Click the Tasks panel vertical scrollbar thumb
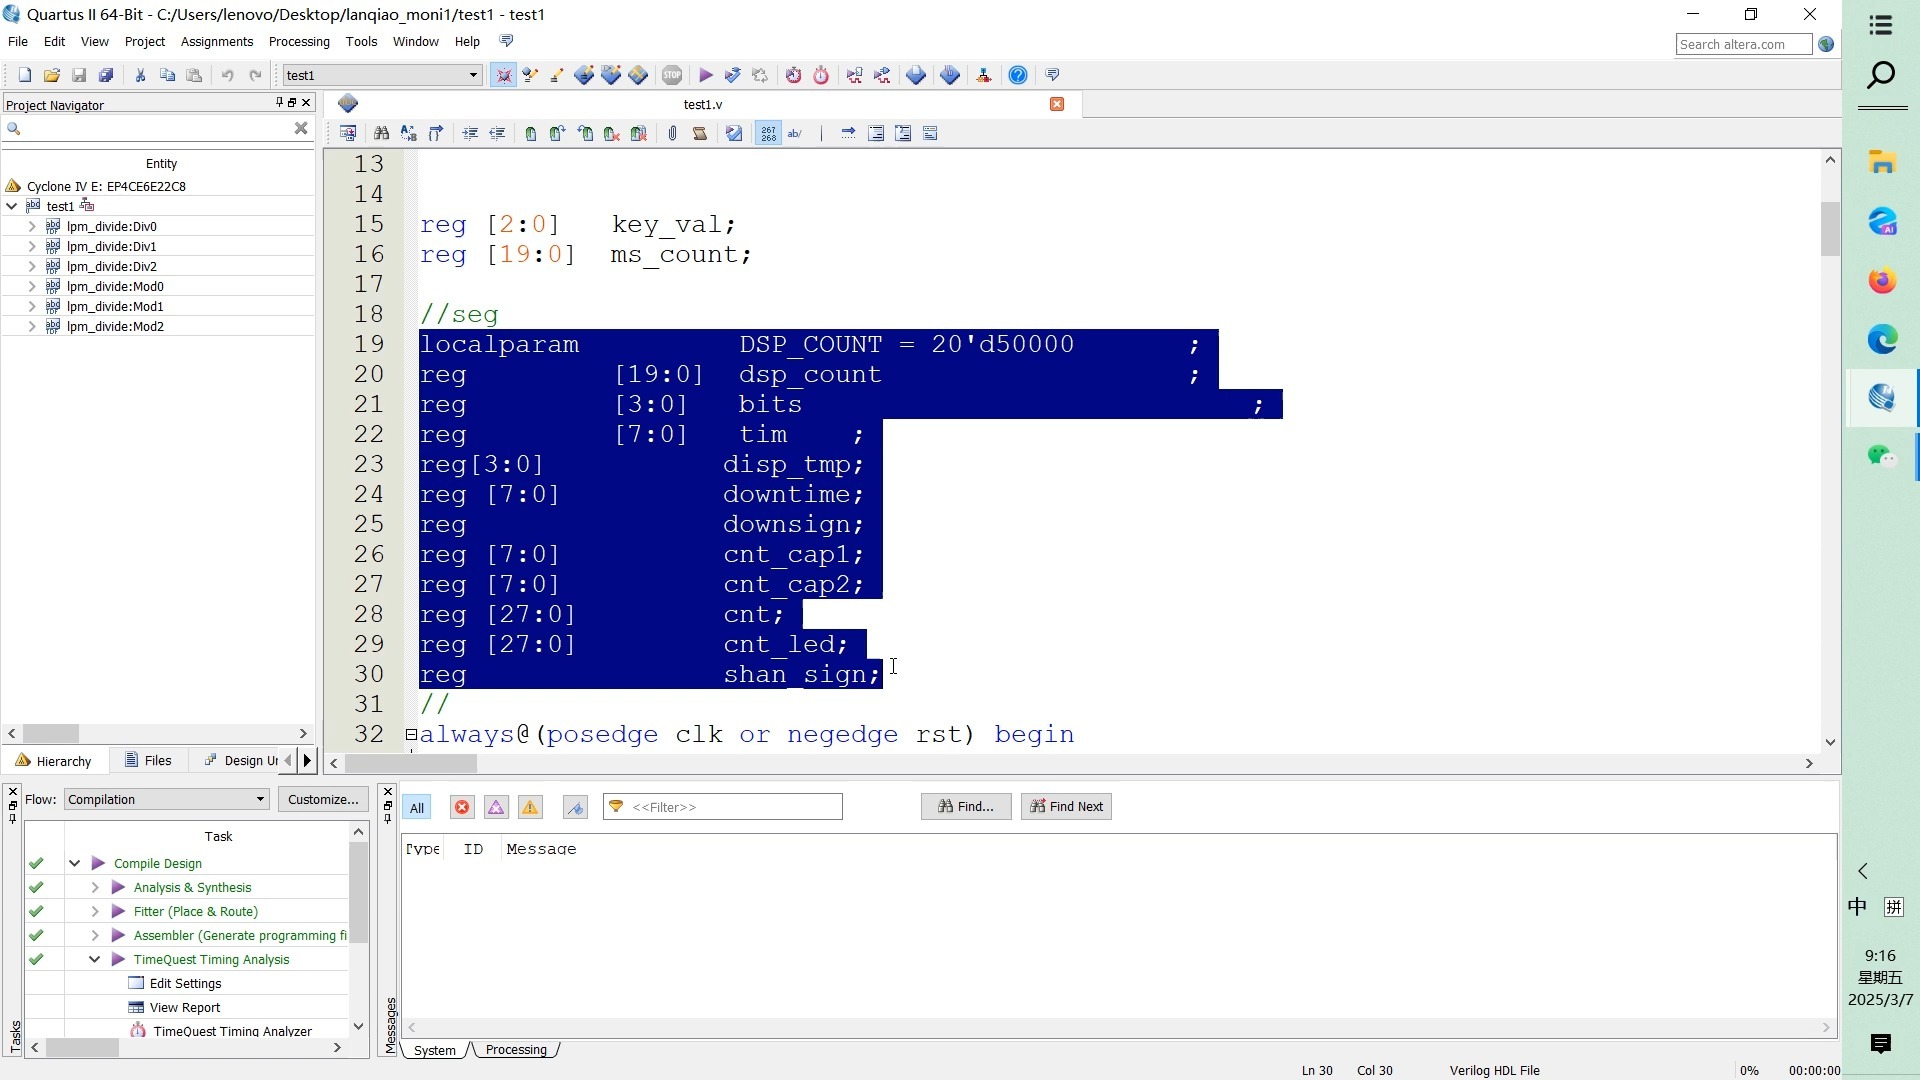Viewport: 1920px width, 1080px height. [358, 892]
